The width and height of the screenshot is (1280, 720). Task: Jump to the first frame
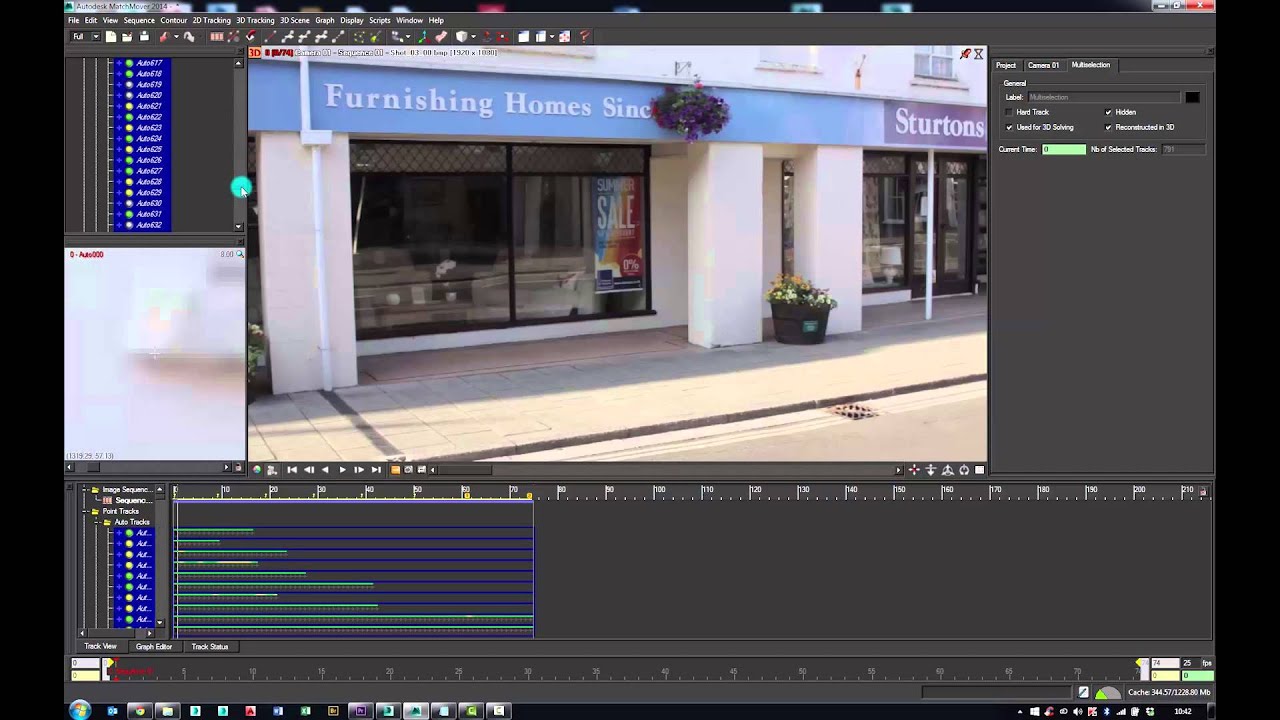click(292, 470)
